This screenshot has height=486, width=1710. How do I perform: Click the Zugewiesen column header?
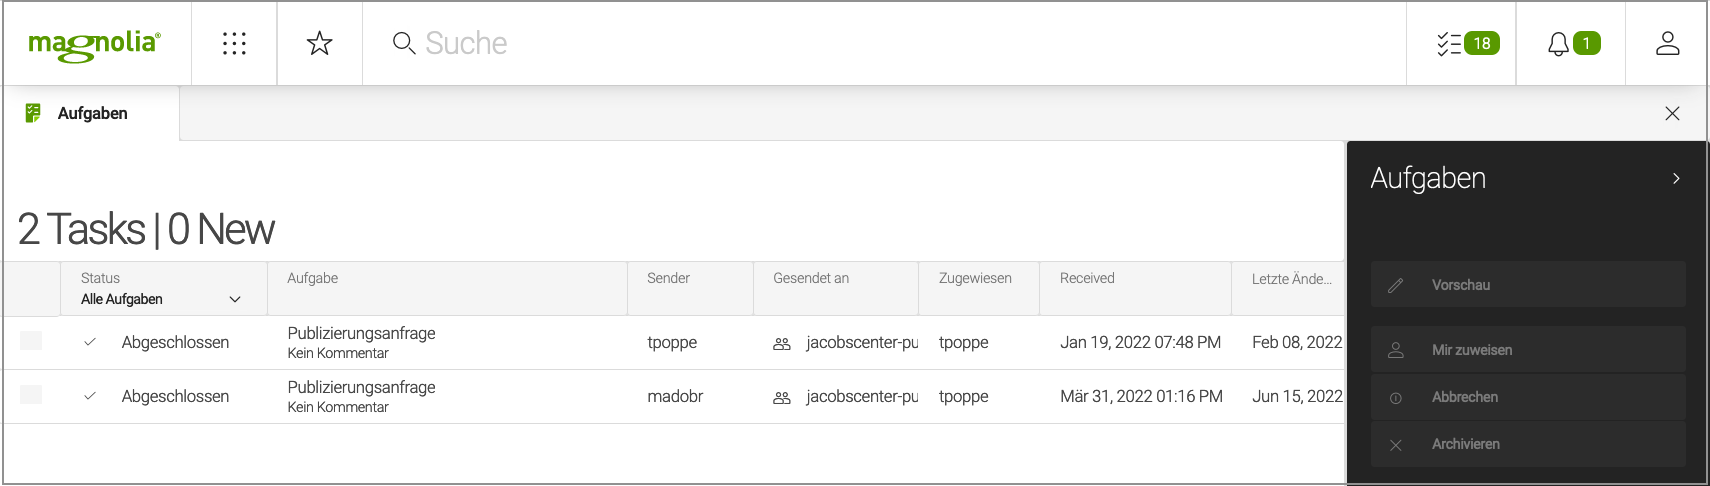click(975, 278)
